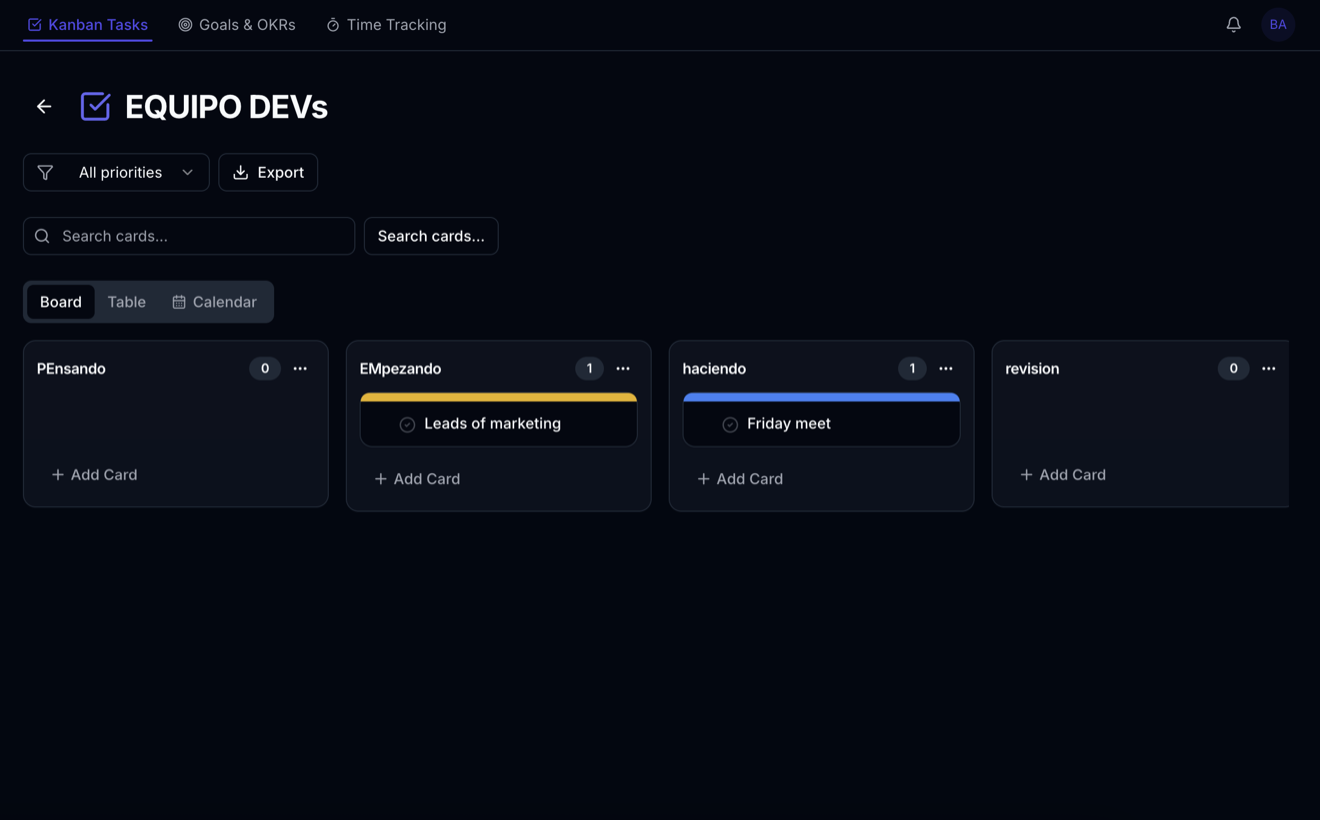Click the filter funnel icon
1320x820 pixels.
click(45, 173)
